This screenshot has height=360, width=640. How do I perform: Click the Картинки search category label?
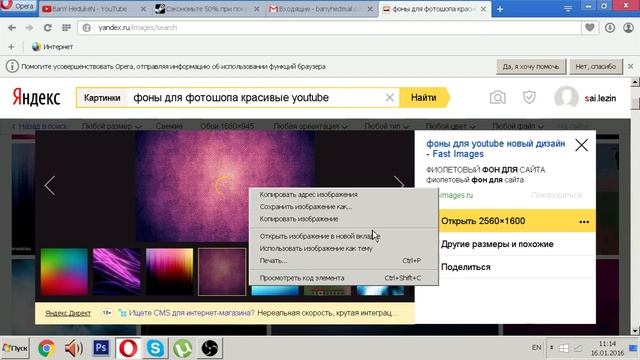102,98
